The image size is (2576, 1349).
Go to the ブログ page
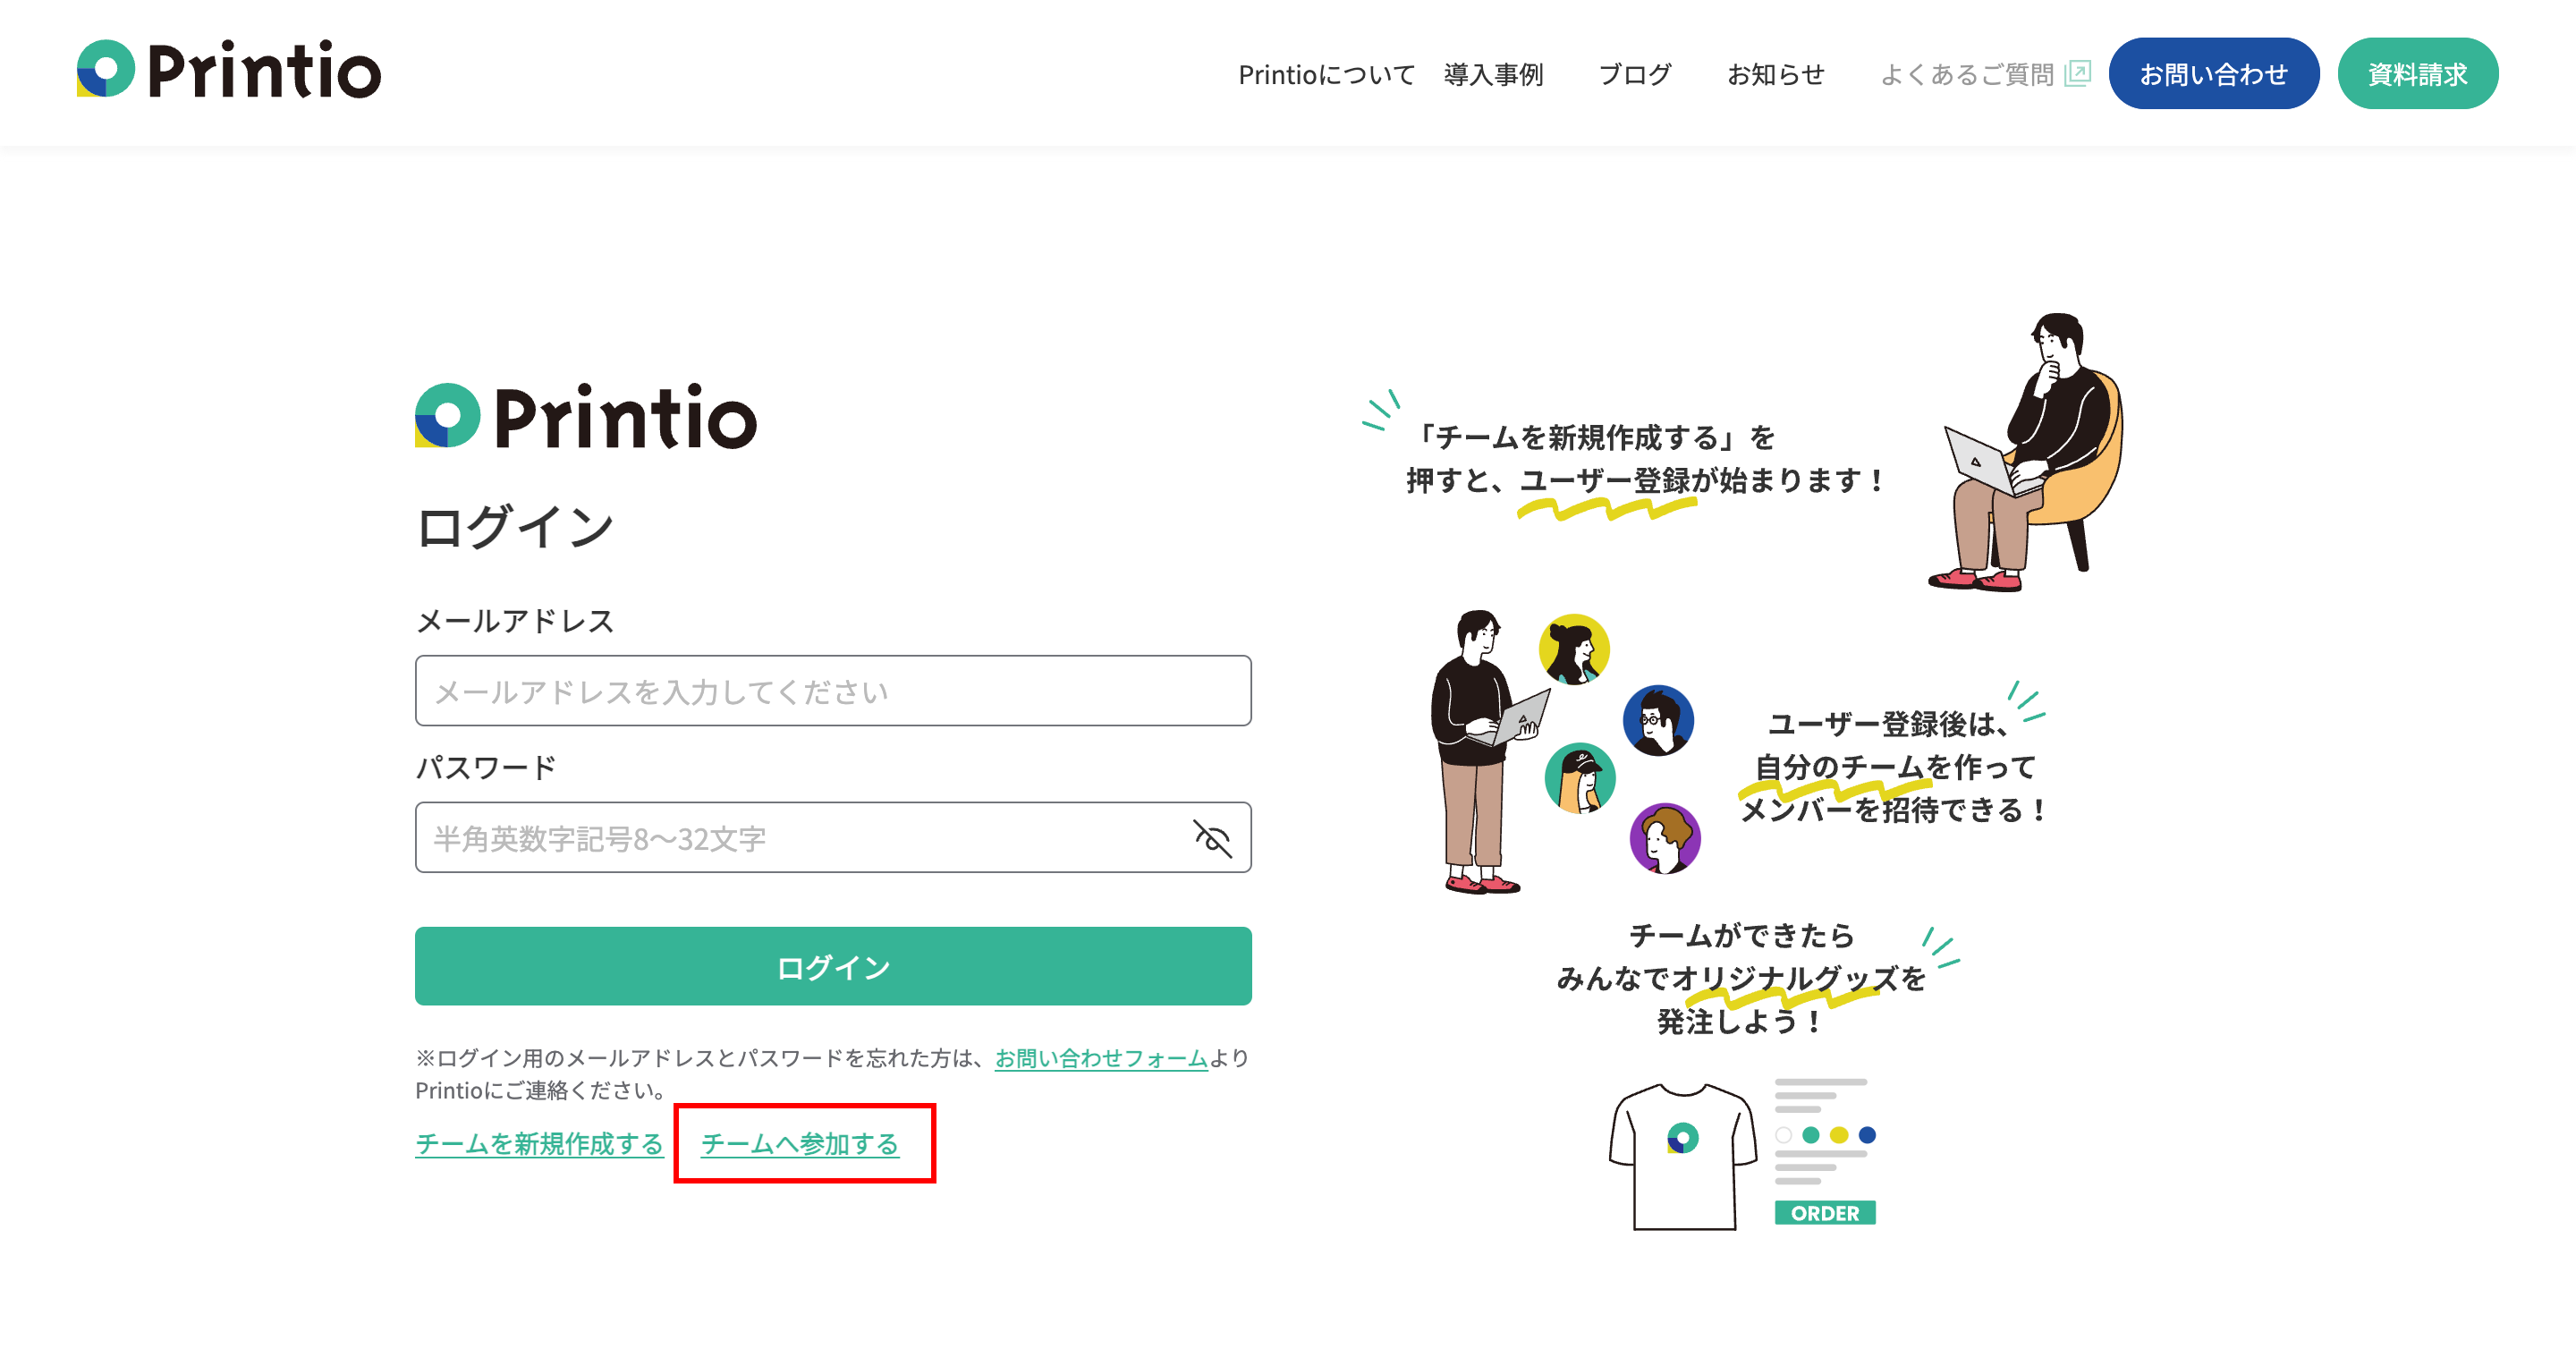click(1635, 74)
